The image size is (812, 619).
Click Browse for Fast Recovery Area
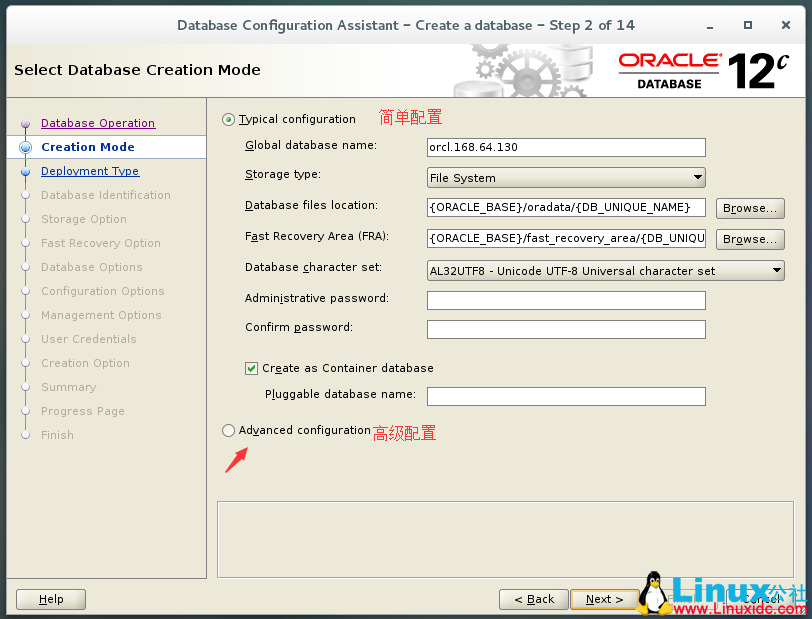750,239
